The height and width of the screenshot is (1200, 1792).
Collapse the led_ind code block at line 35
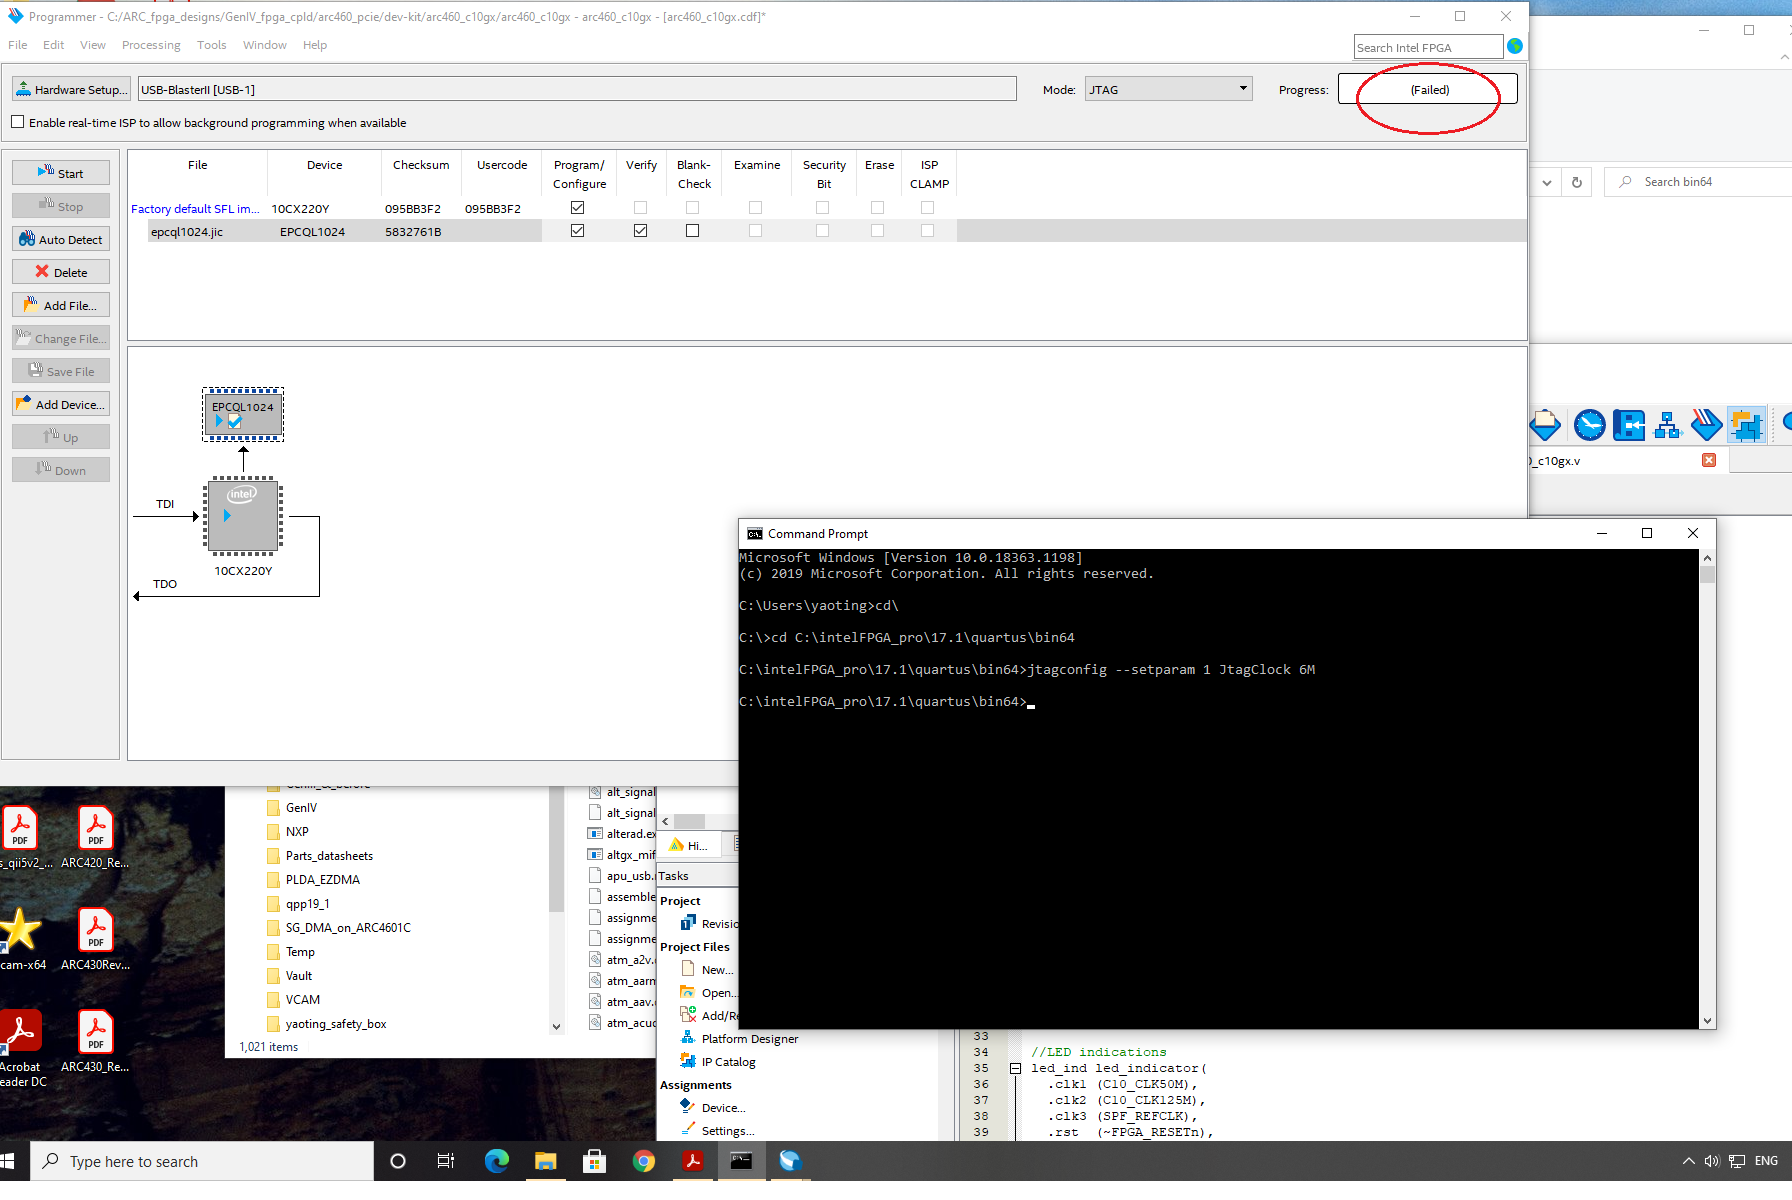point(1015,1068)
